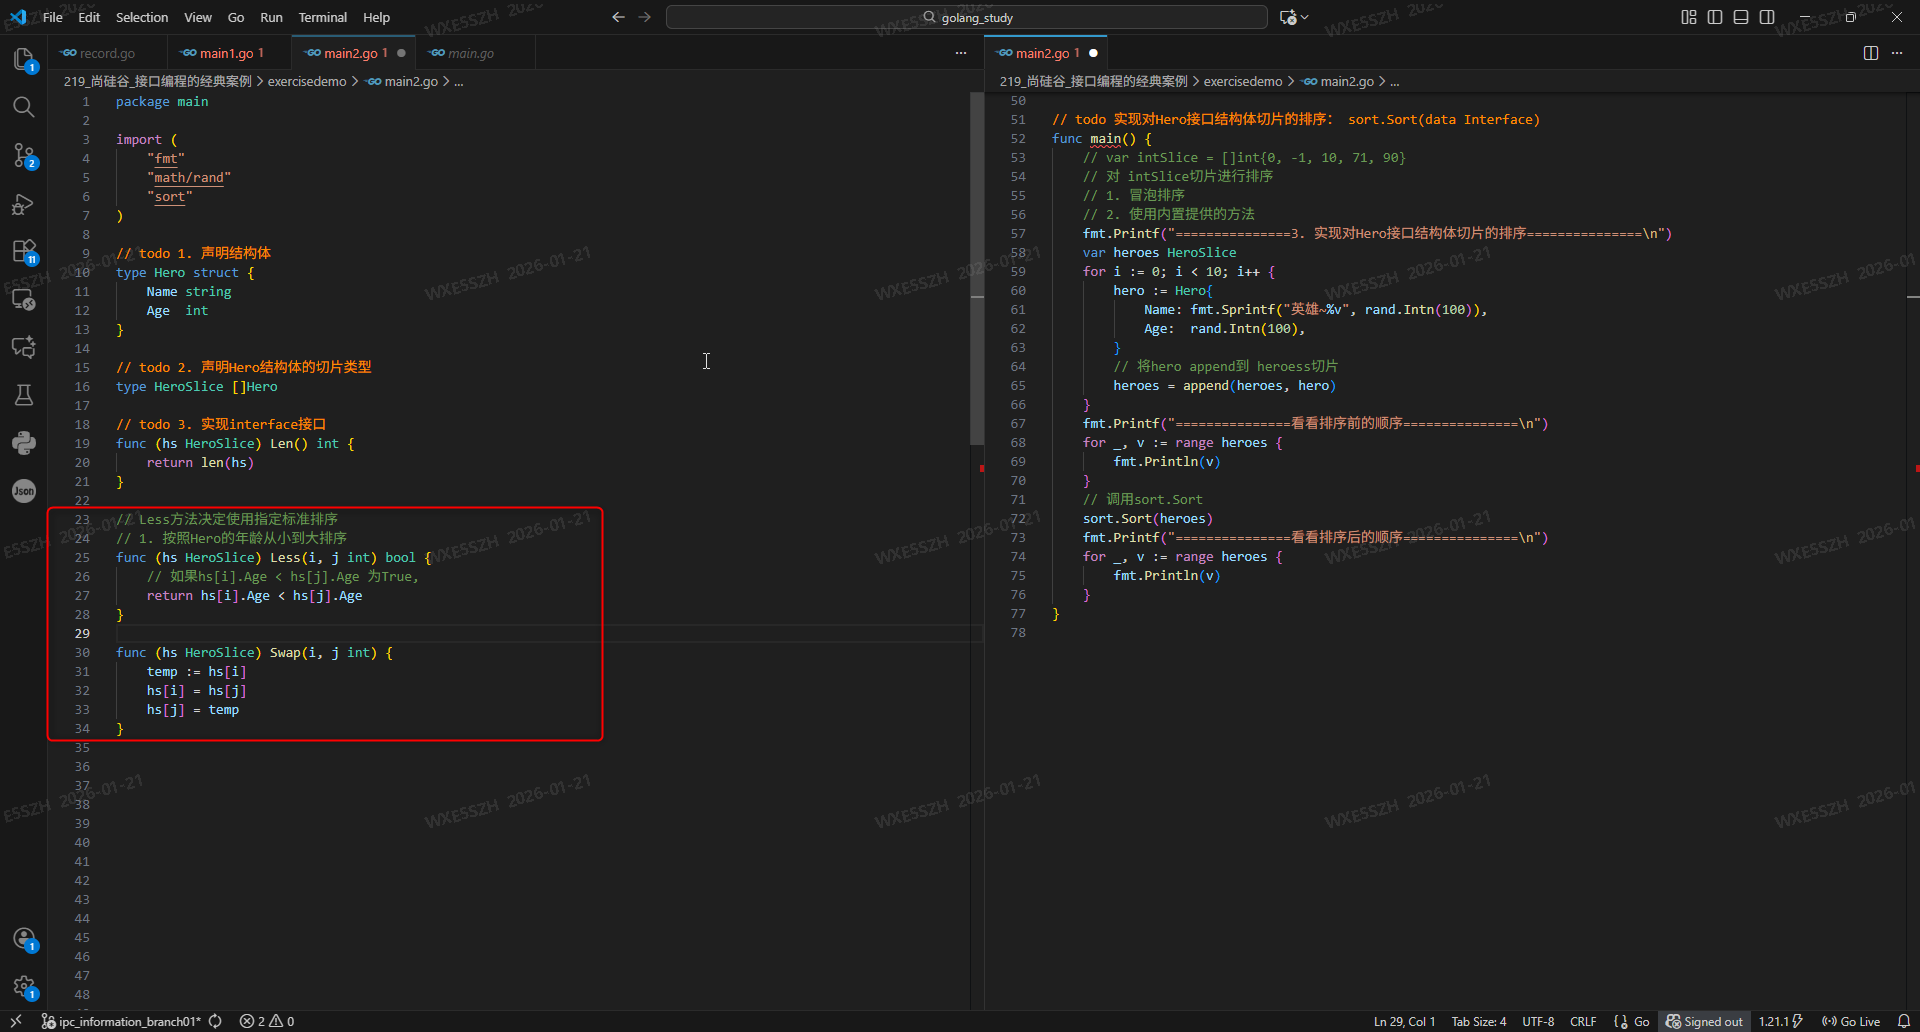The image size is (1920, 1032).
Task: Open the breadcrumb ellipsis in right editor
Action: (x=1395, y=81)
